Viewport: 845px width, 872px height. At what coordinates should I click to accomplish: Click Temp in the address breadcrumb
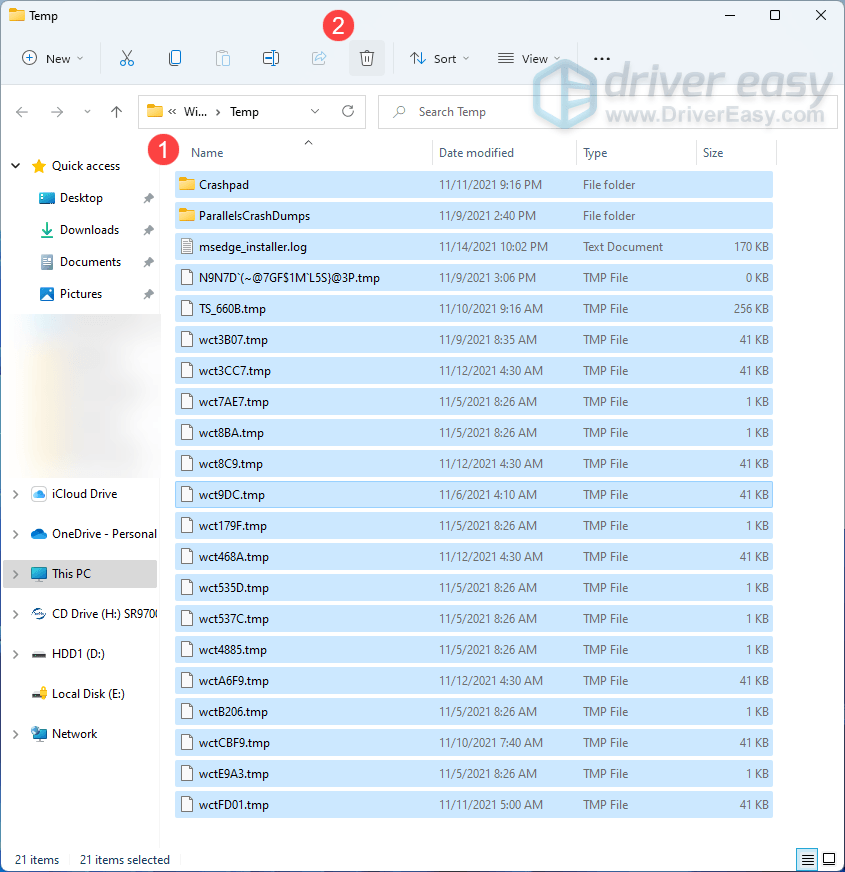tap(244, 112)
